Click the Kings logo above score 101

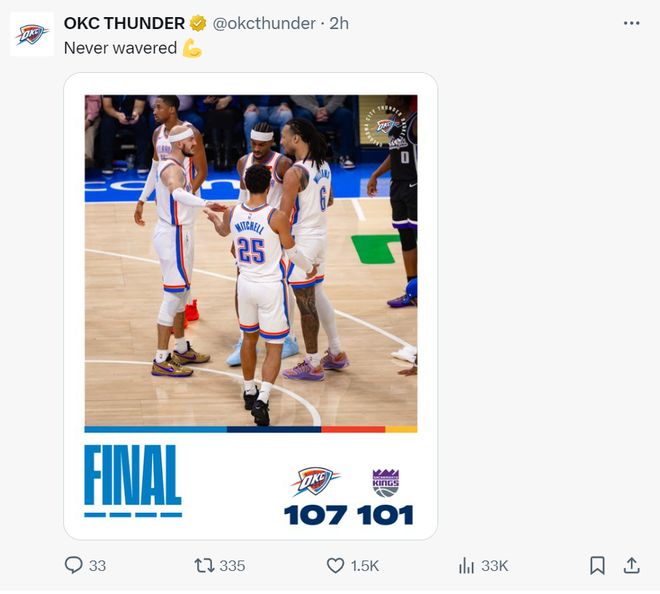point(385,481)
